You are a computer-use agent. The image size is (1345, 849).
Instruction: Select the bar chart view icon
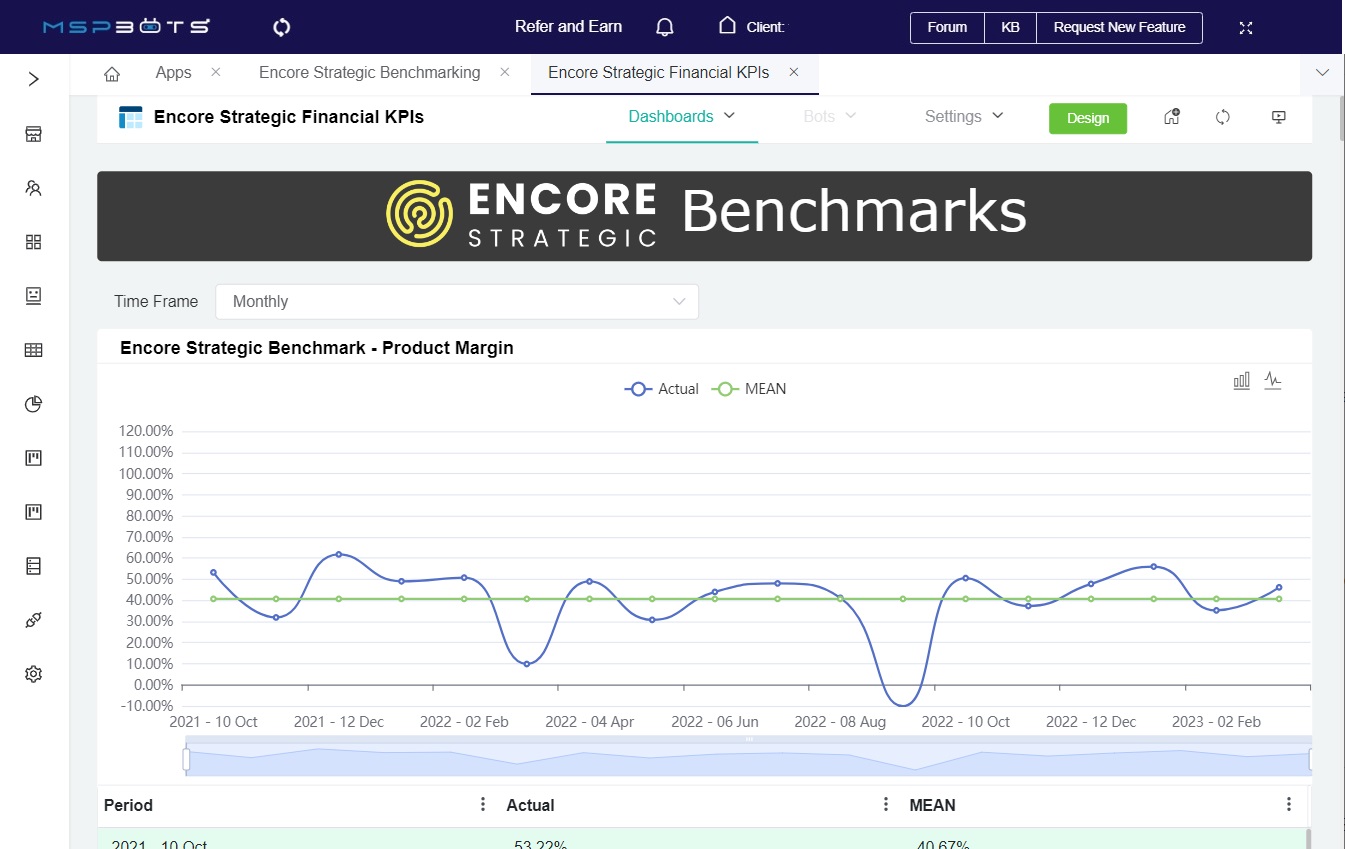pos(1241,380)
